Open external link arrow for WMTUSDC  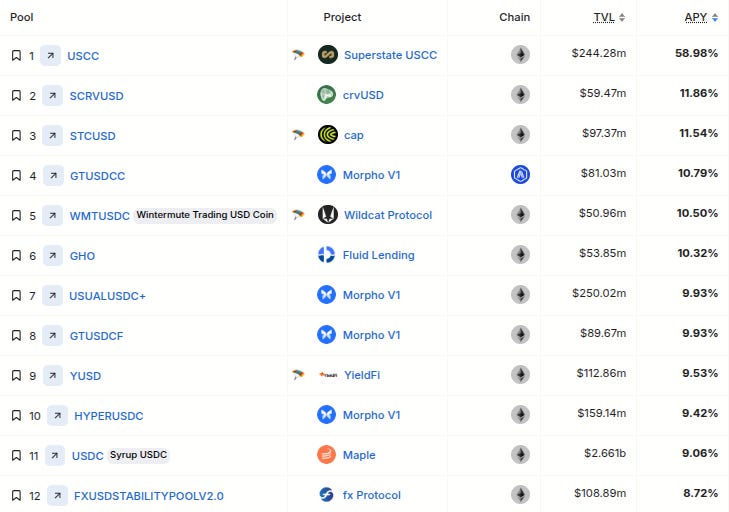point(53,216)
